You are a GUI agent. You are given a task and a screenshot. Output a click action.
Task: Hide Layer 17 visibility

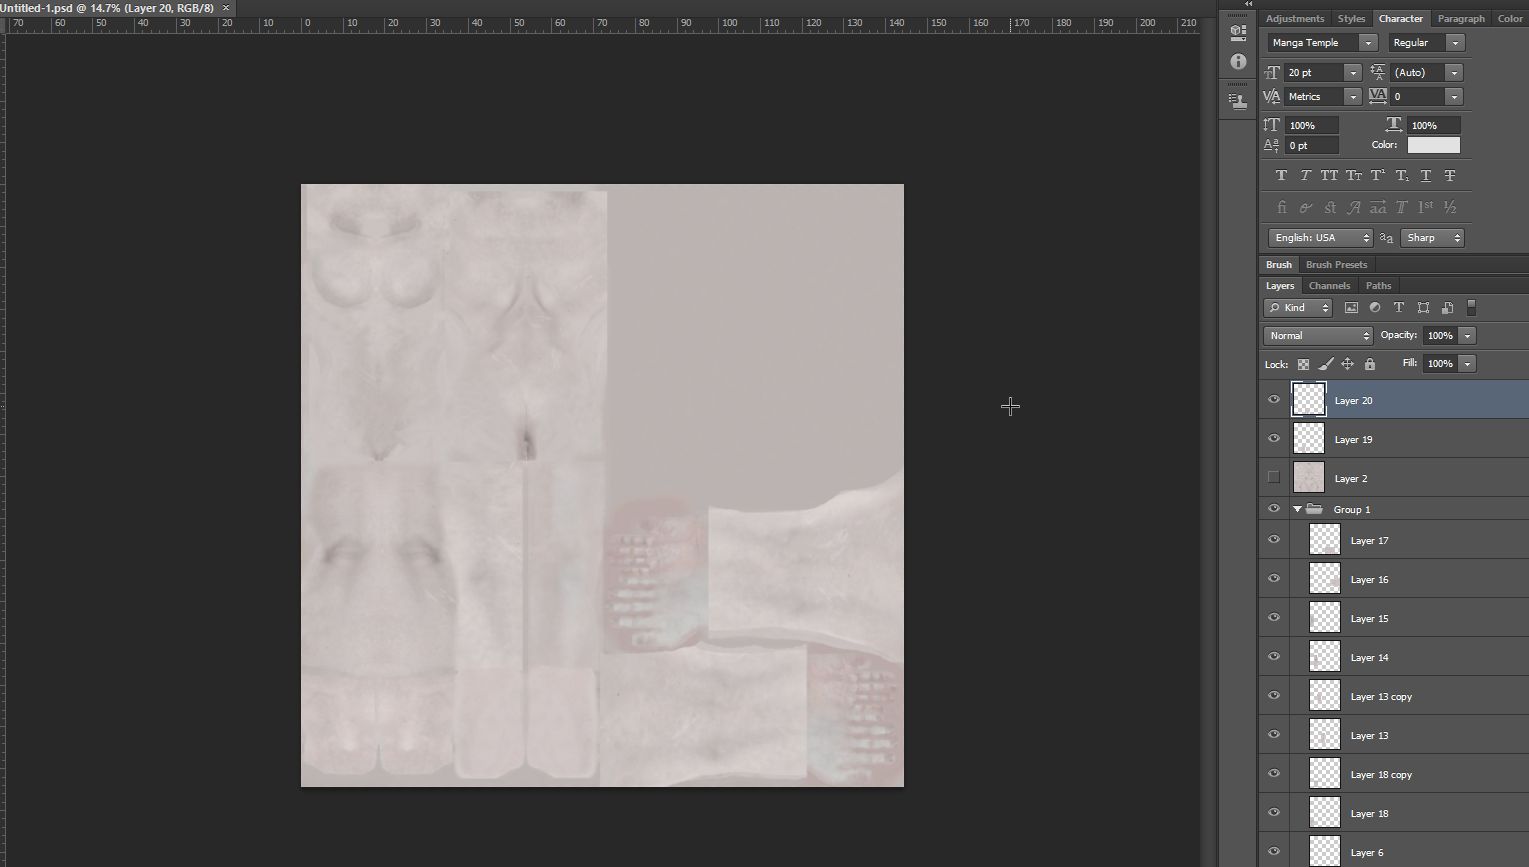pyautogui.click(x=1274, y=540)
